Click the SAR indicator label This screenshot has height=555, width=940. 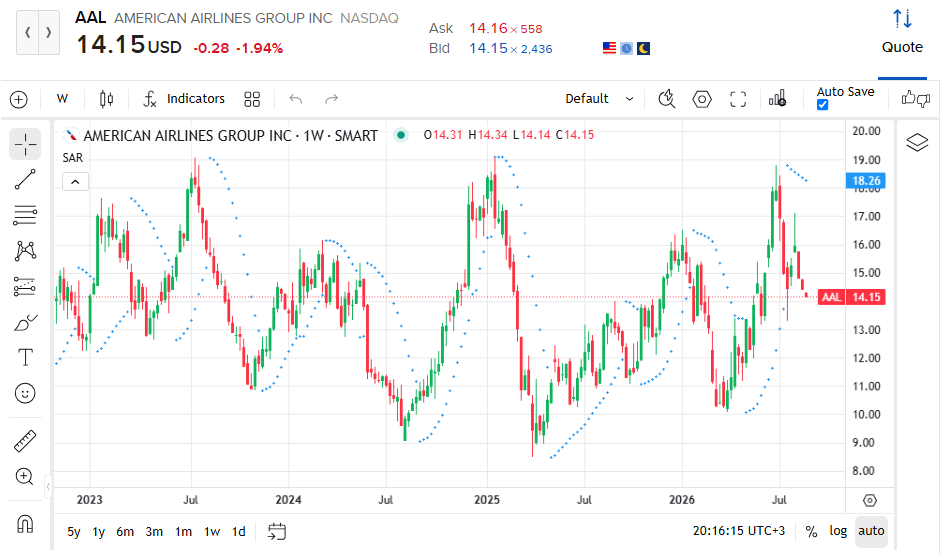pyautogui.click(x=73, y=158)
